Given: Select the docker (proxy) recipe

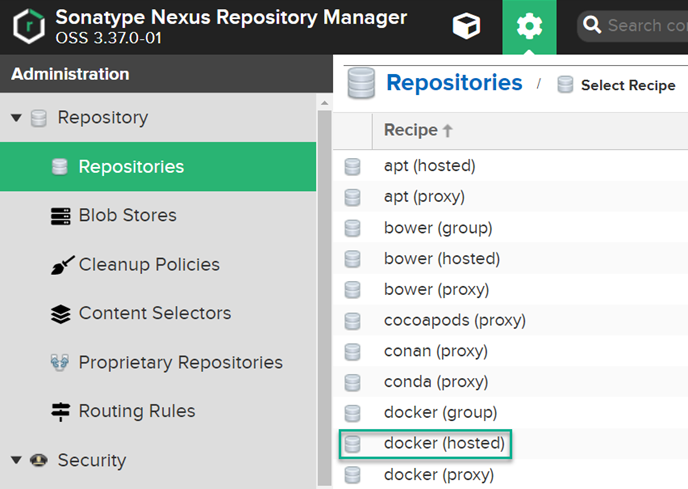Looking at the screenshot, I should click(510, 474).
